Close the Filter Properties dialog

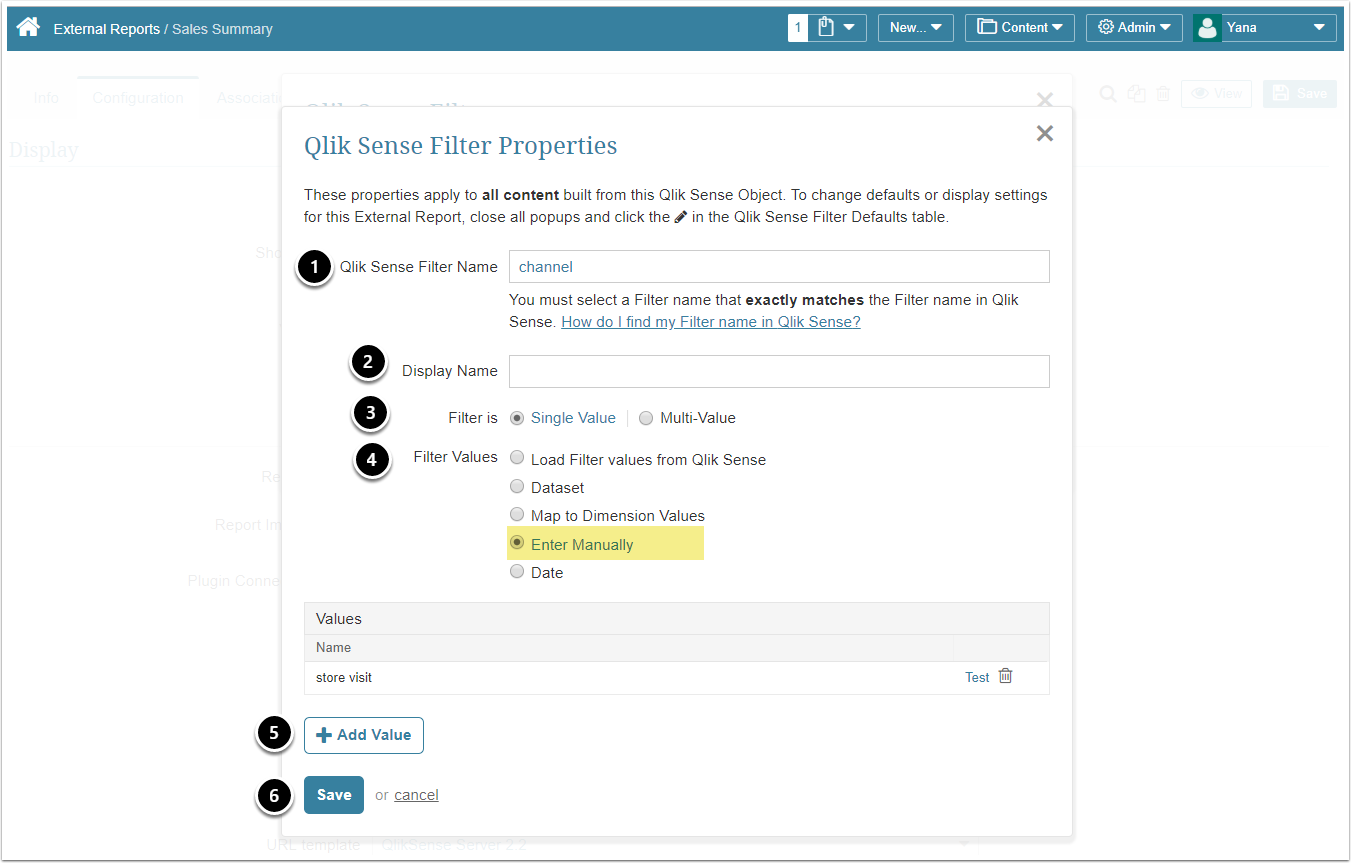[x=1045, y=134]
